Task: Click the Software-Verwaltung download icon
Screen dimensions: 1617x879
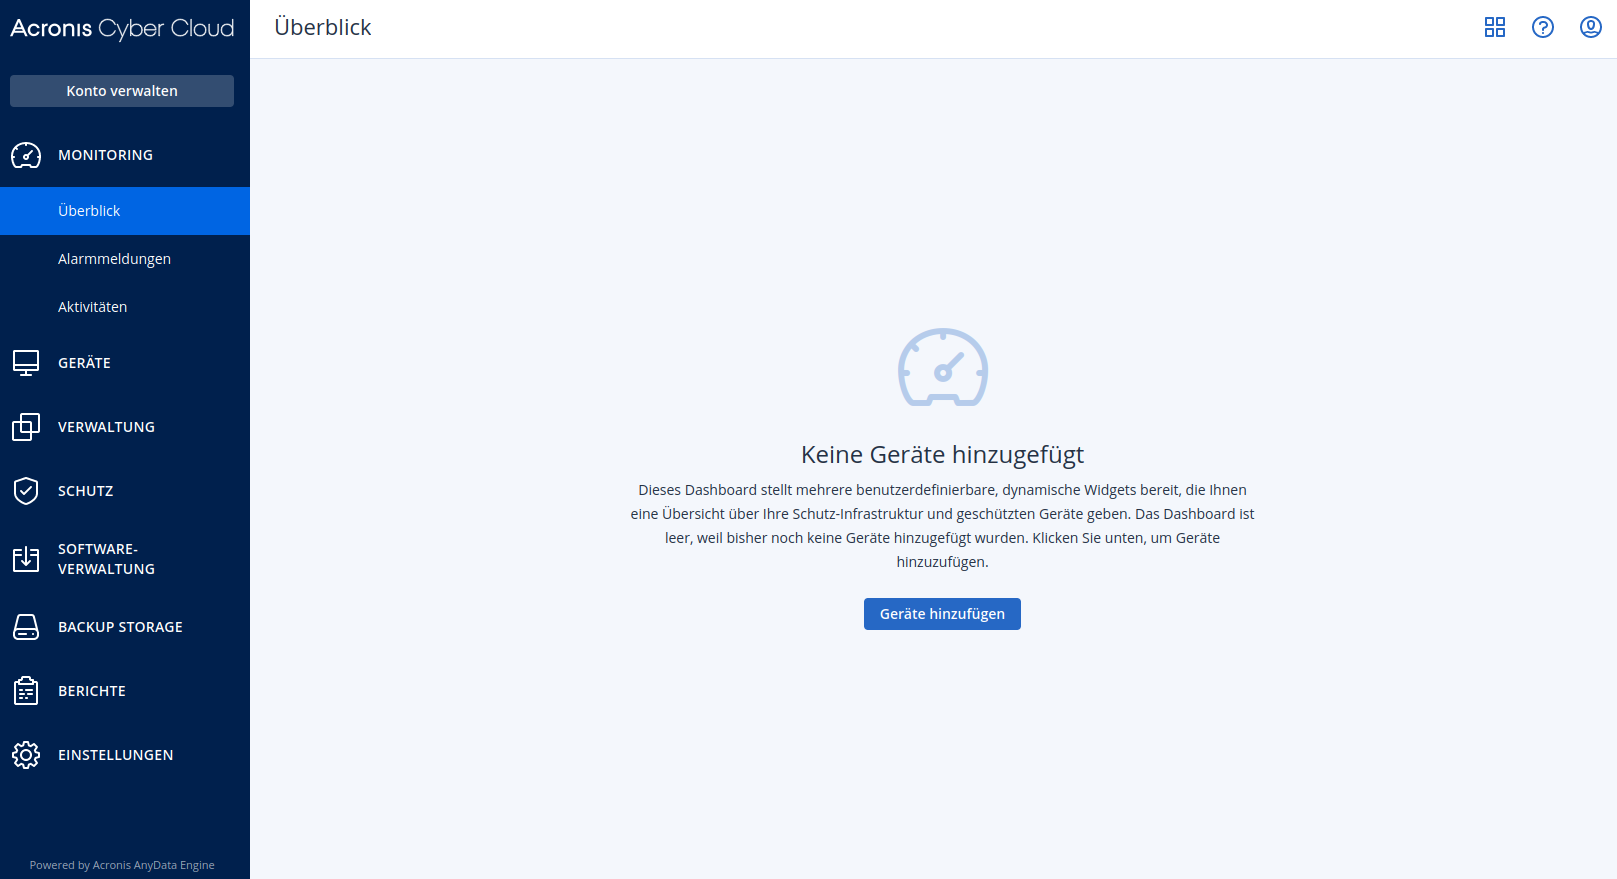Action: pyautogui.click(x=26, y=559)
